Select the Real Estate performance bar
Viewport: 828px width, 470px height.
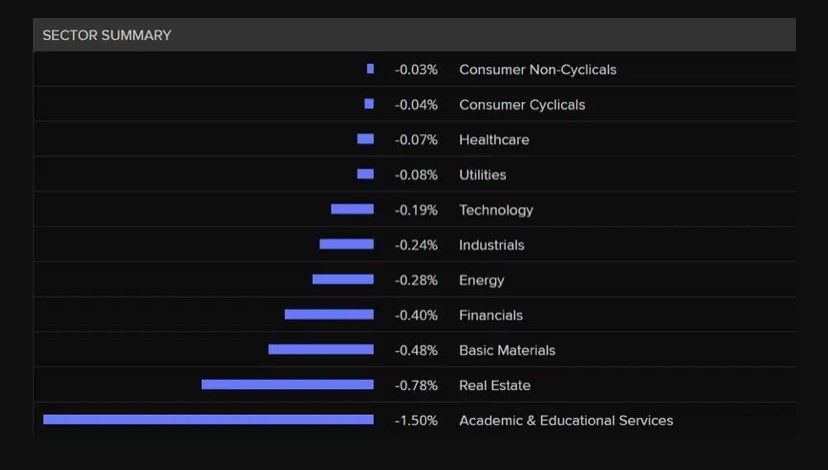(x=287, y=385)
